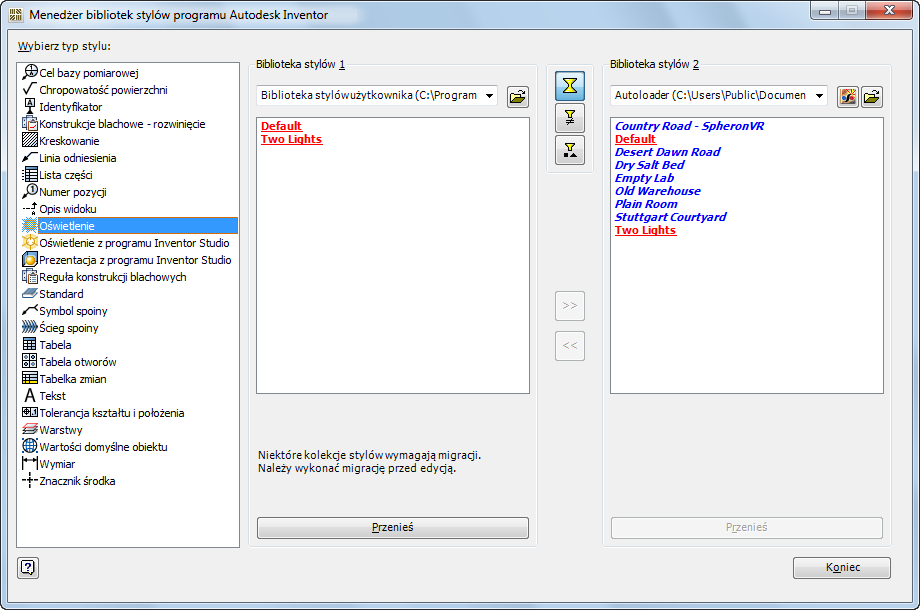
Task: Create new style library icon in library 2
Action: coord(848,96)
